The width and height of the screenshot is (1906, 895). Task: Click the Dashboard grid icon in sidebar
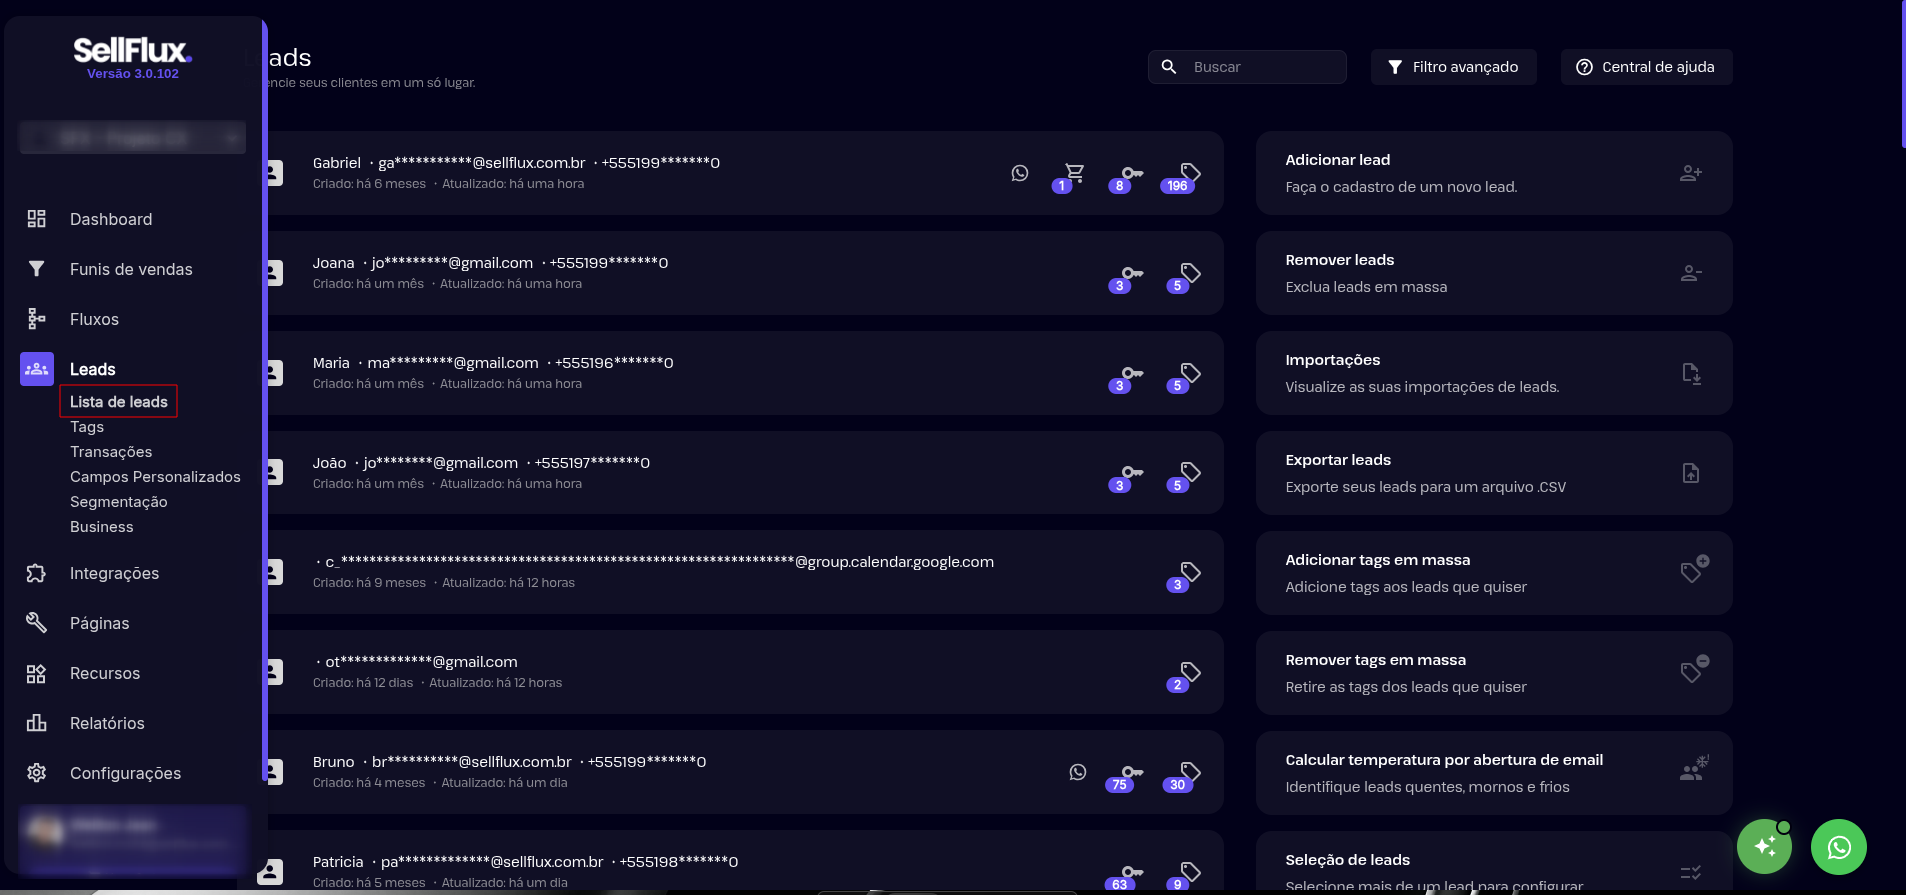(37, 219)
